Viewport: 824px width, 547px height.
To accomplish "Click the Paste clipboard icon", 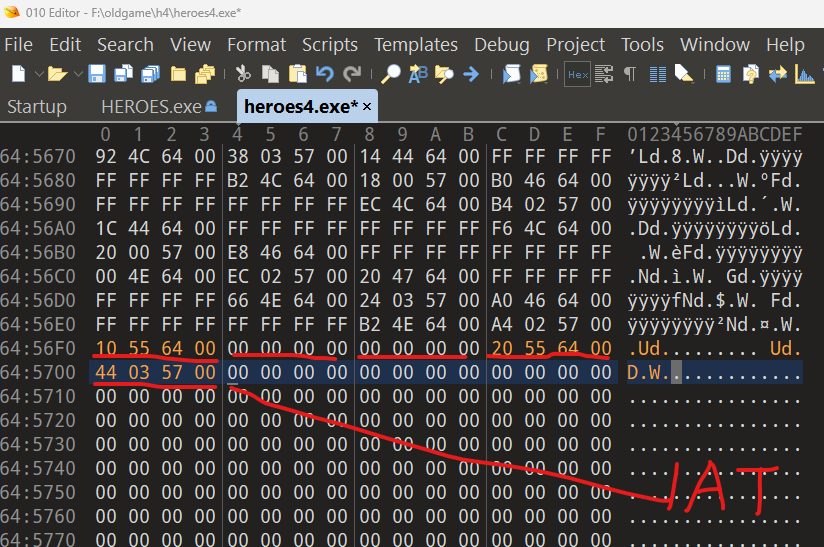I will pos(297,74).
